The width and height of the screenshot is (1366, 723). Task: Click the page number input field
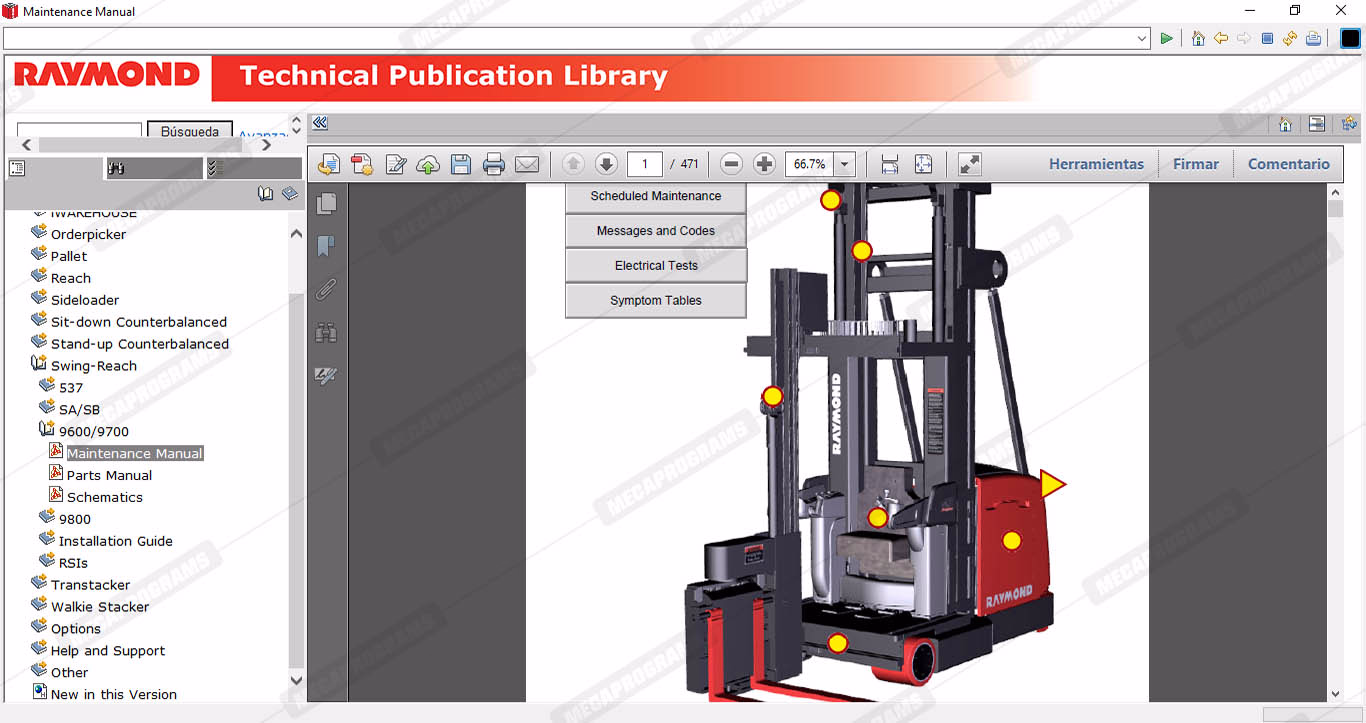click(645, 165)
